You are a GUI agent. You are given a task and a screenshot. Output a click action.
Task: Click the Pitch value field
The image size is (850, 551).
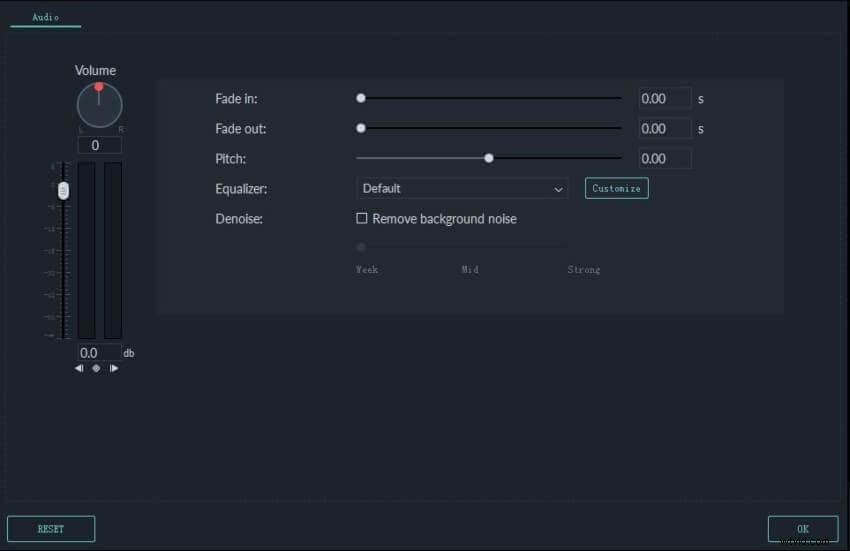tap(665, 158)
